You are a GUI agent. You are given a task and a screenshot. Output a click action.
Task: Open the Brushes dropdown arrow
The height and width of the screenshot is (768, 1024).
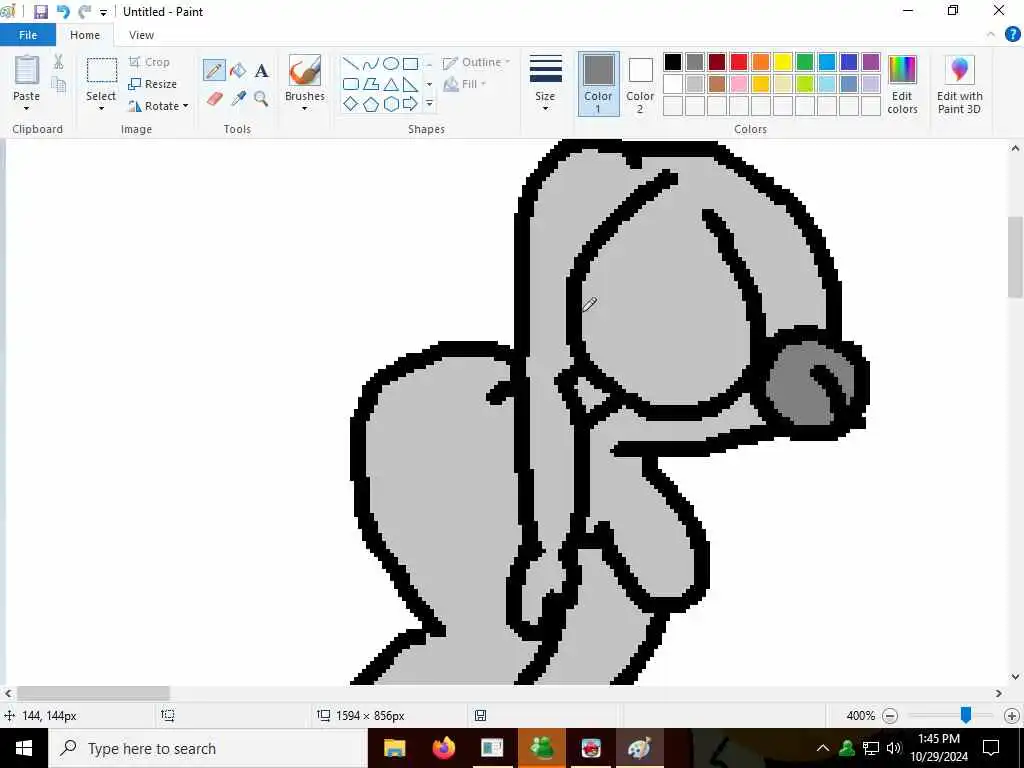(x=305, y=108)
